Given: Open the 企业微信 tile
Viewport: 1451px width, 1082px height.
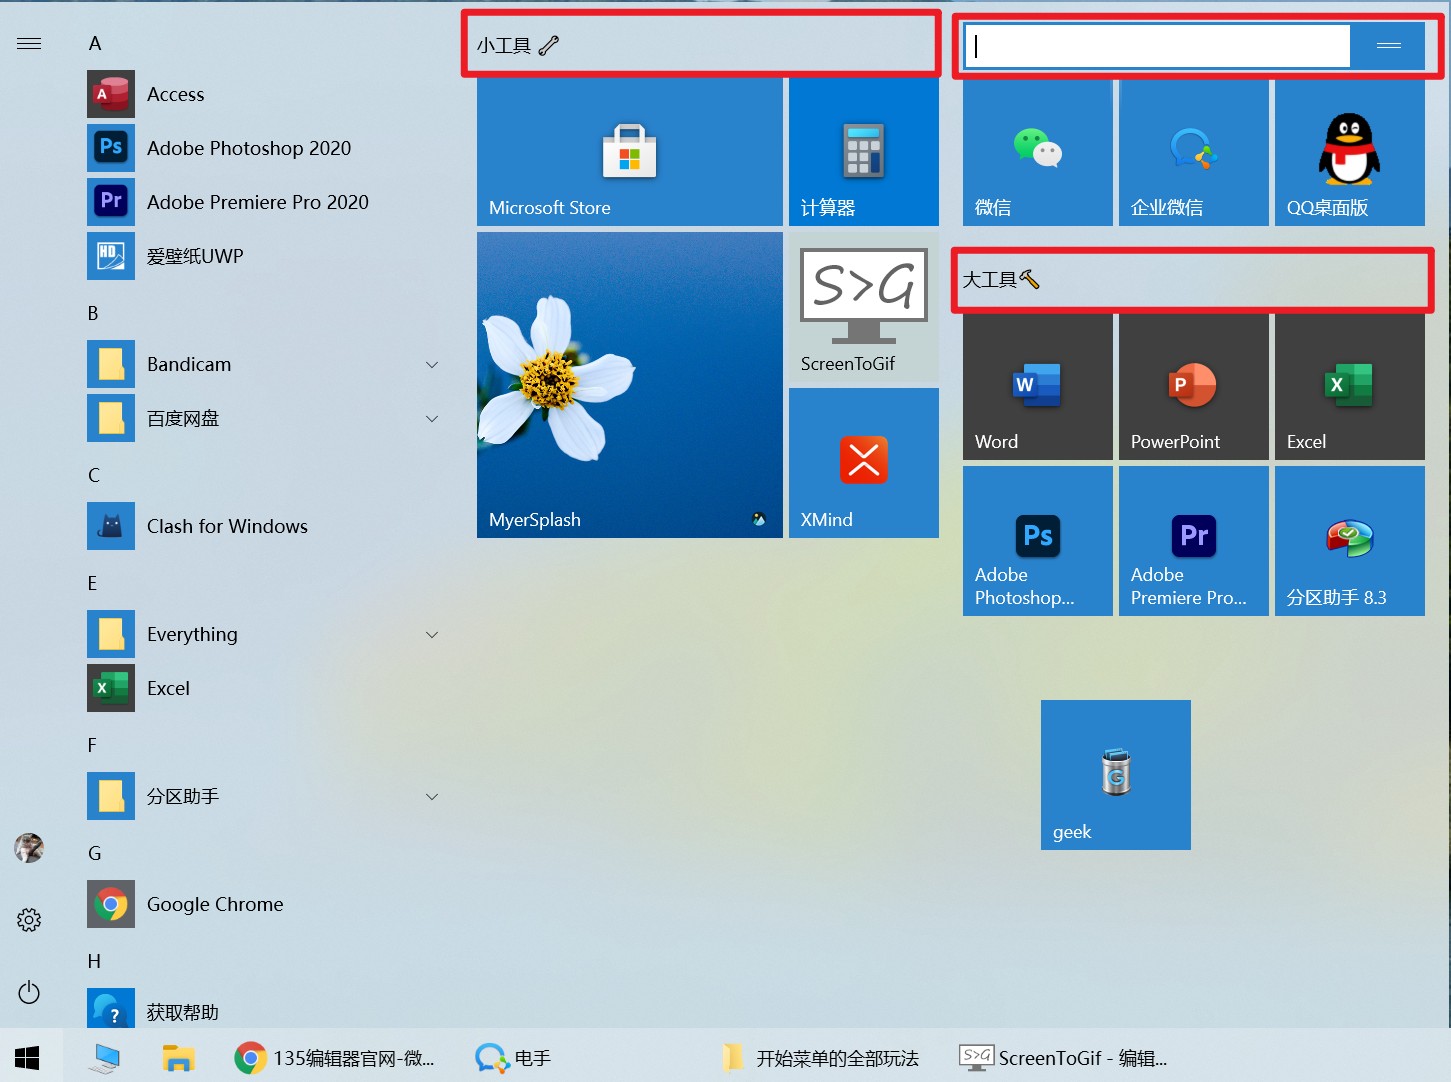Looking at the screenshot, I should coord(1194,151).
